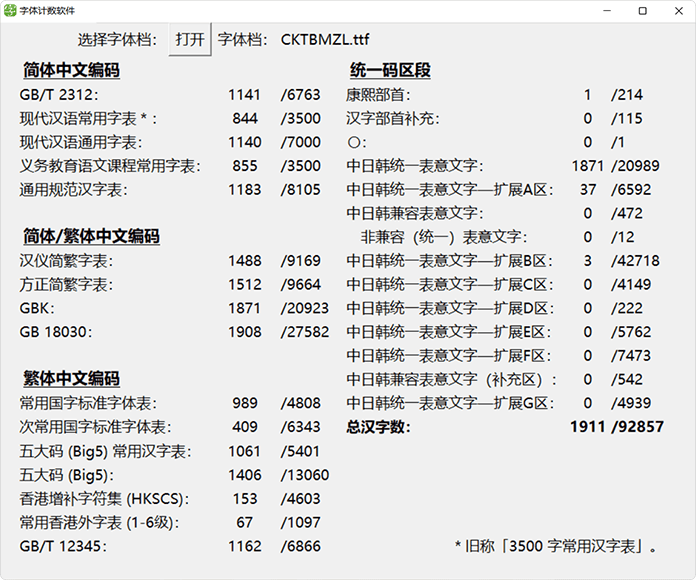Click the 康熙部首 row label
696x580 pixels.
pyautogui.click(x=378, y=95)
